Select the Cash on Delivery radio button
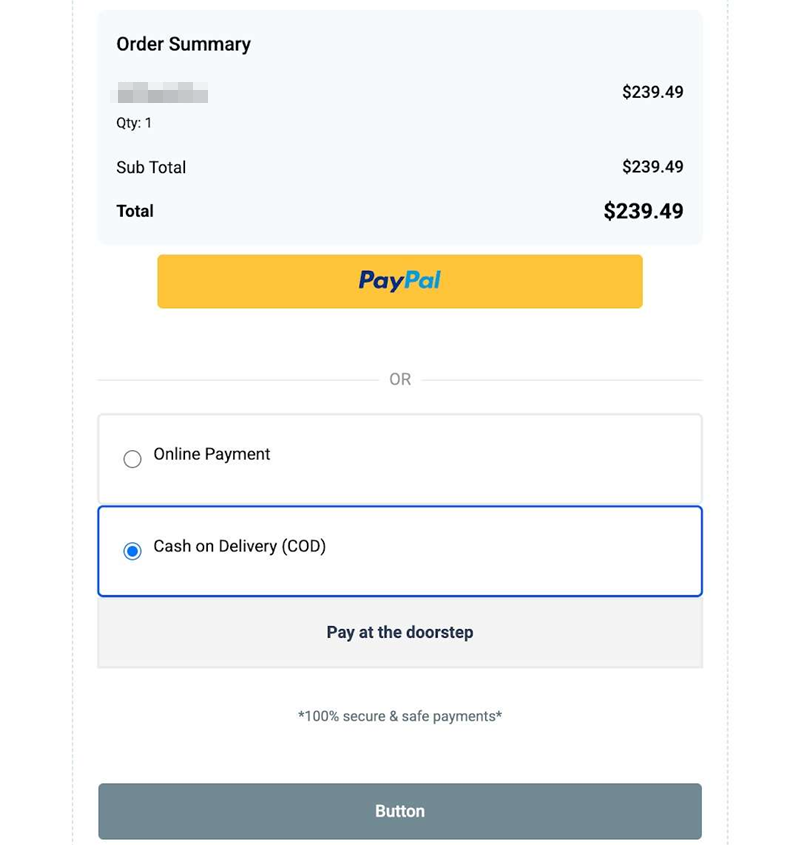Image resolution: width=800 pixels, height=845 pixels. (x=132, y=551)
